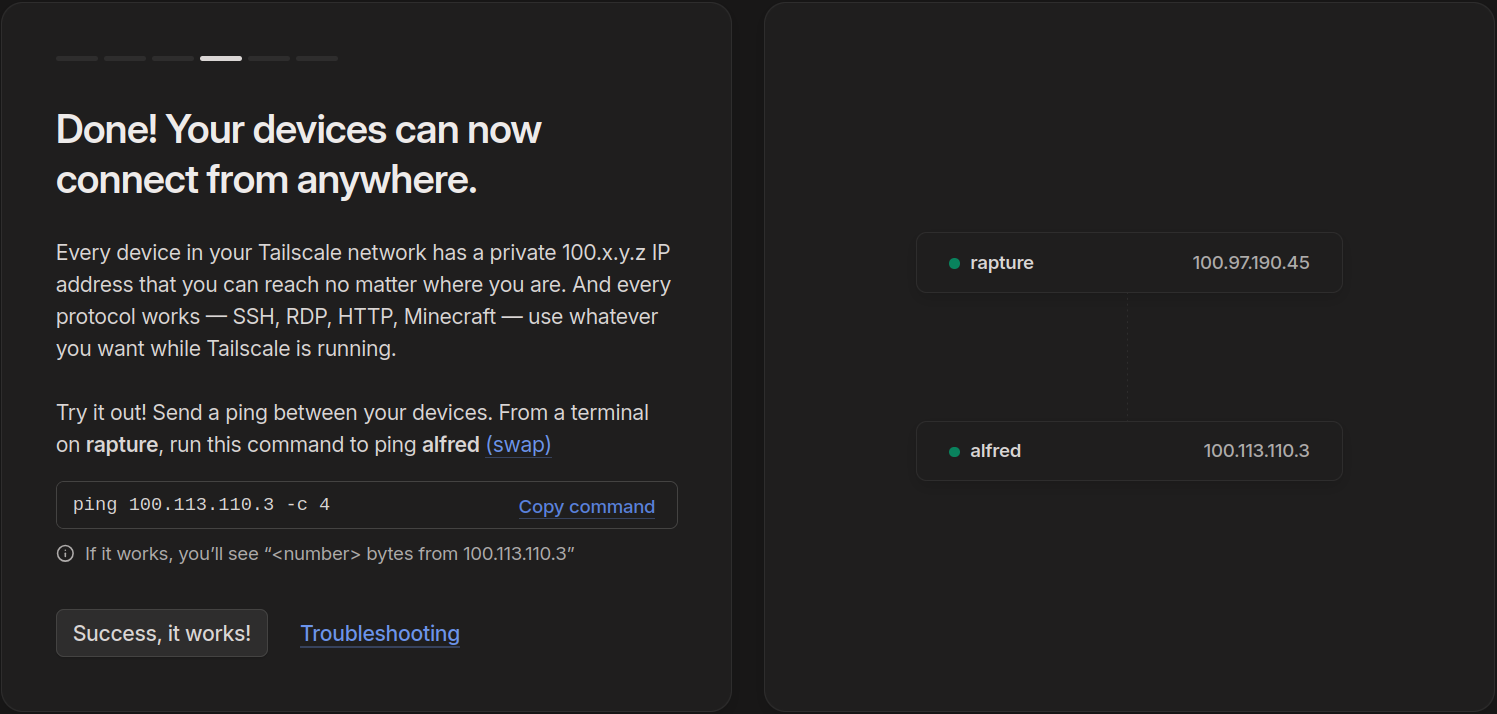Screen dimensions: 1497x714
Task: Skip to the last progress step segment
Action: point(317,59)
